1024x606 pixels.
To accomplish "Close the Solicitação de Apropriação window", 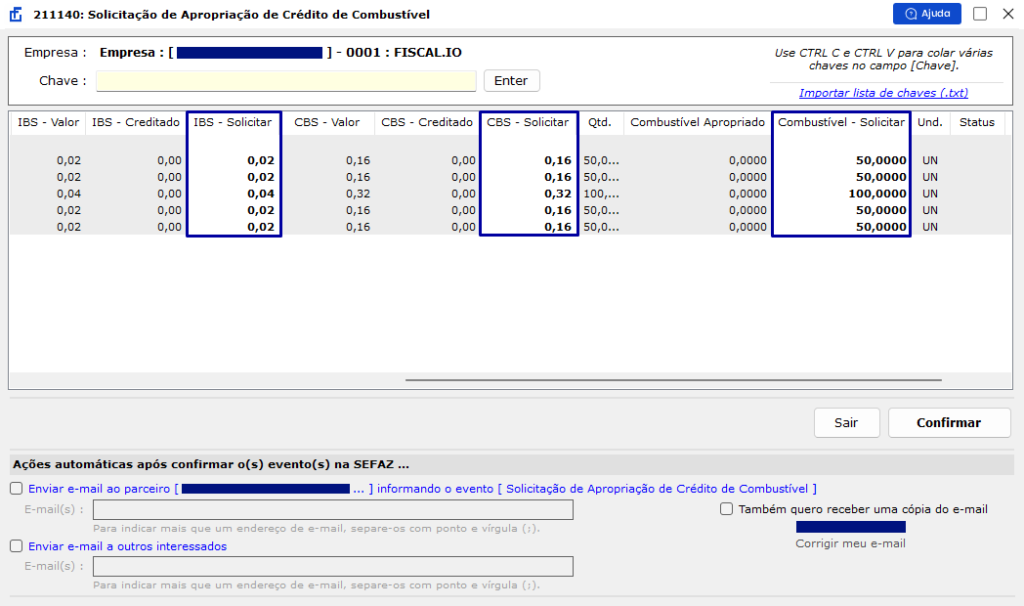I will pyautogui.click(x=1008, y=14).
